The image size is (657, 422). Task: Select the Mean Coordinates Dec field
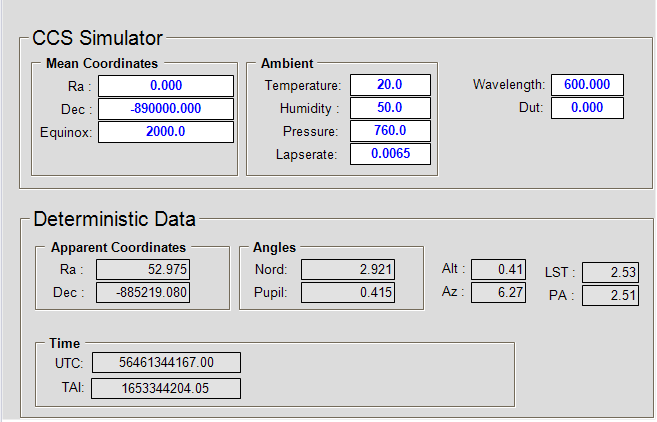pos(165,109)
